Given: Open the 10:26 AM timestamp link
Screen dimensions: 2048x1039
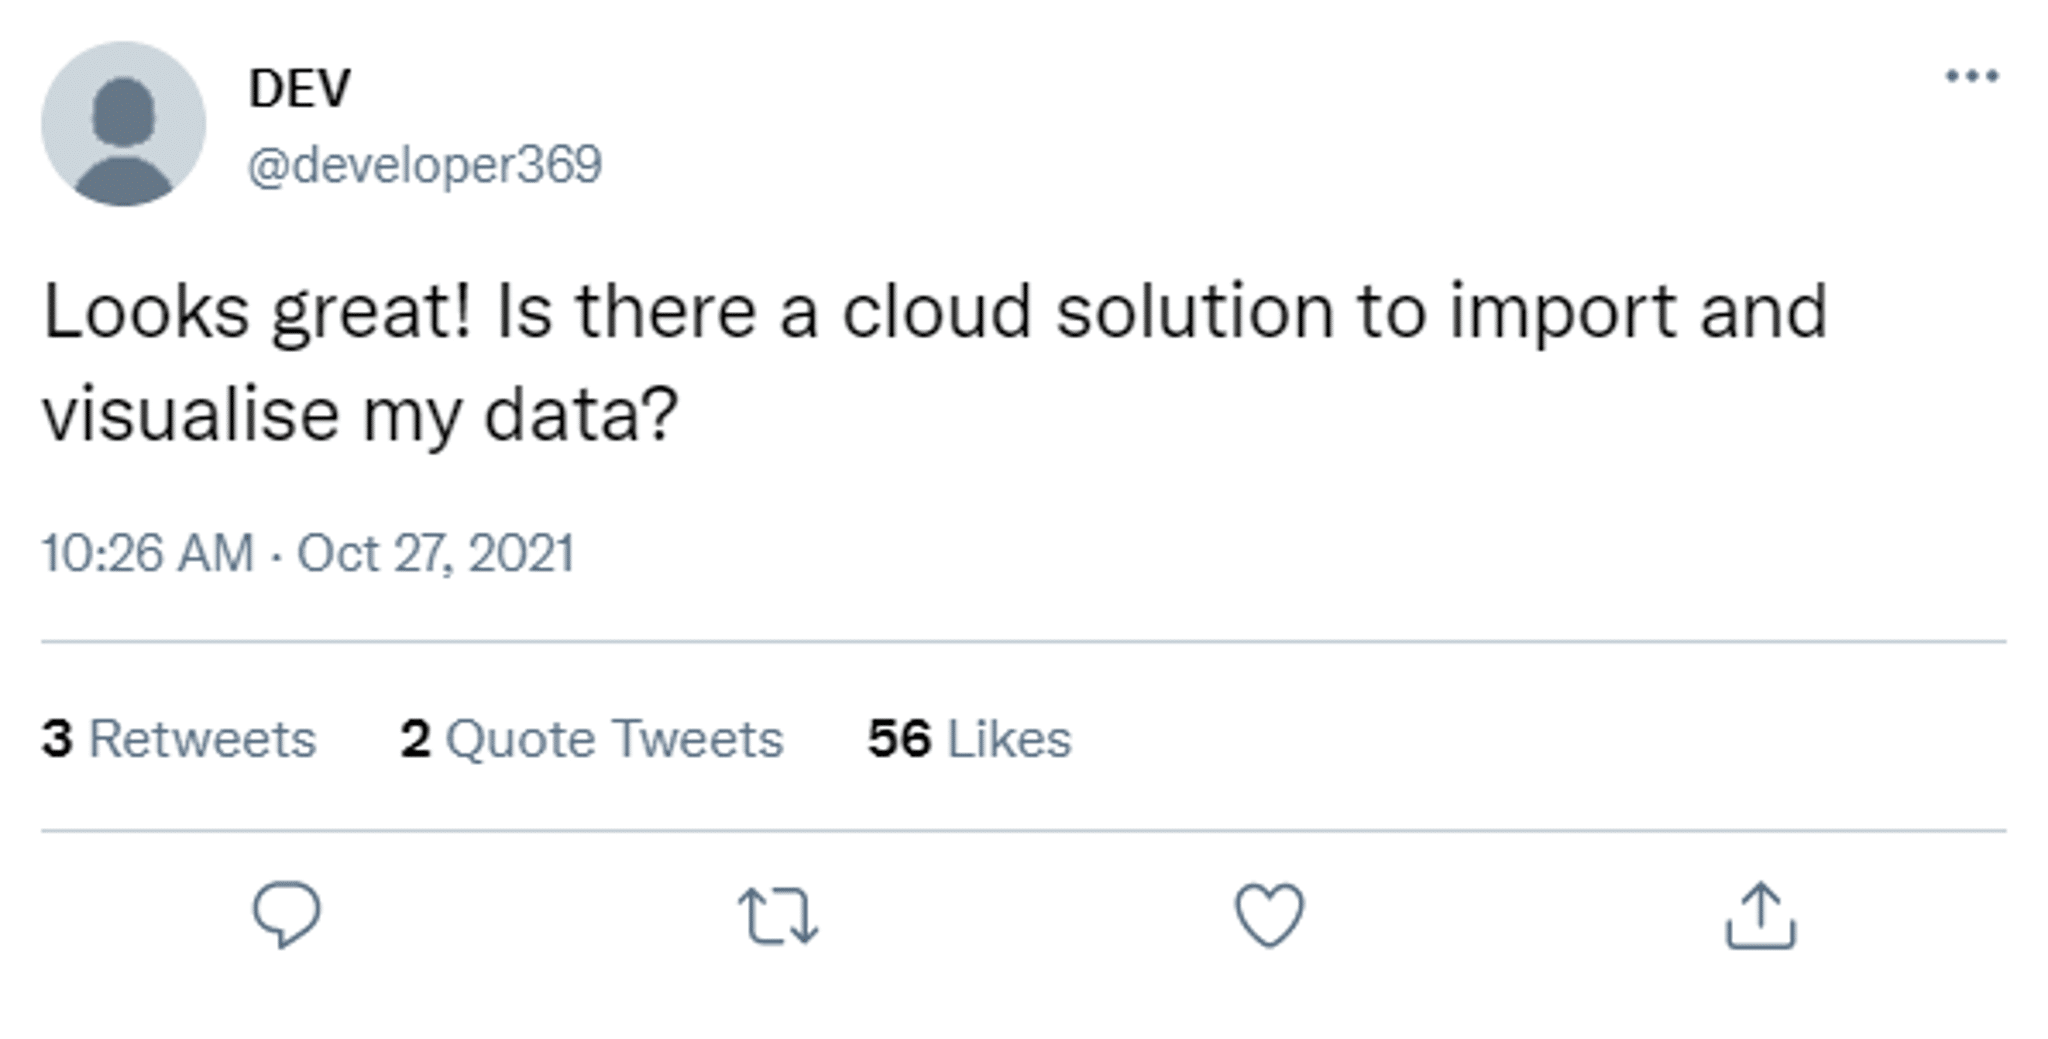Looking at the screenshot, I should point(148,553).
